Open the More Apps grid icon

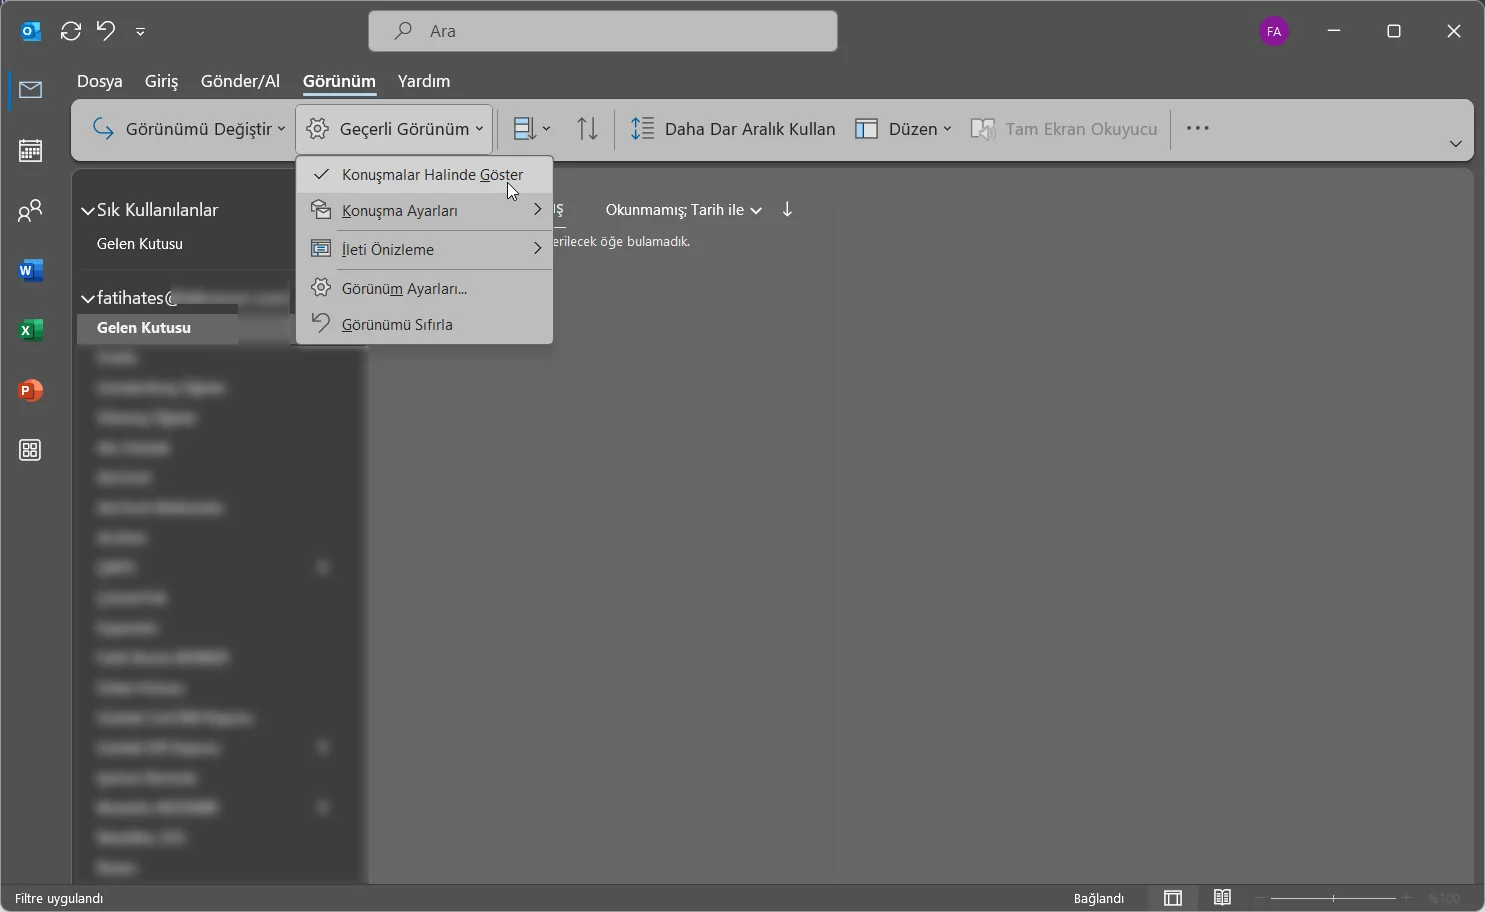pos(31,451)
